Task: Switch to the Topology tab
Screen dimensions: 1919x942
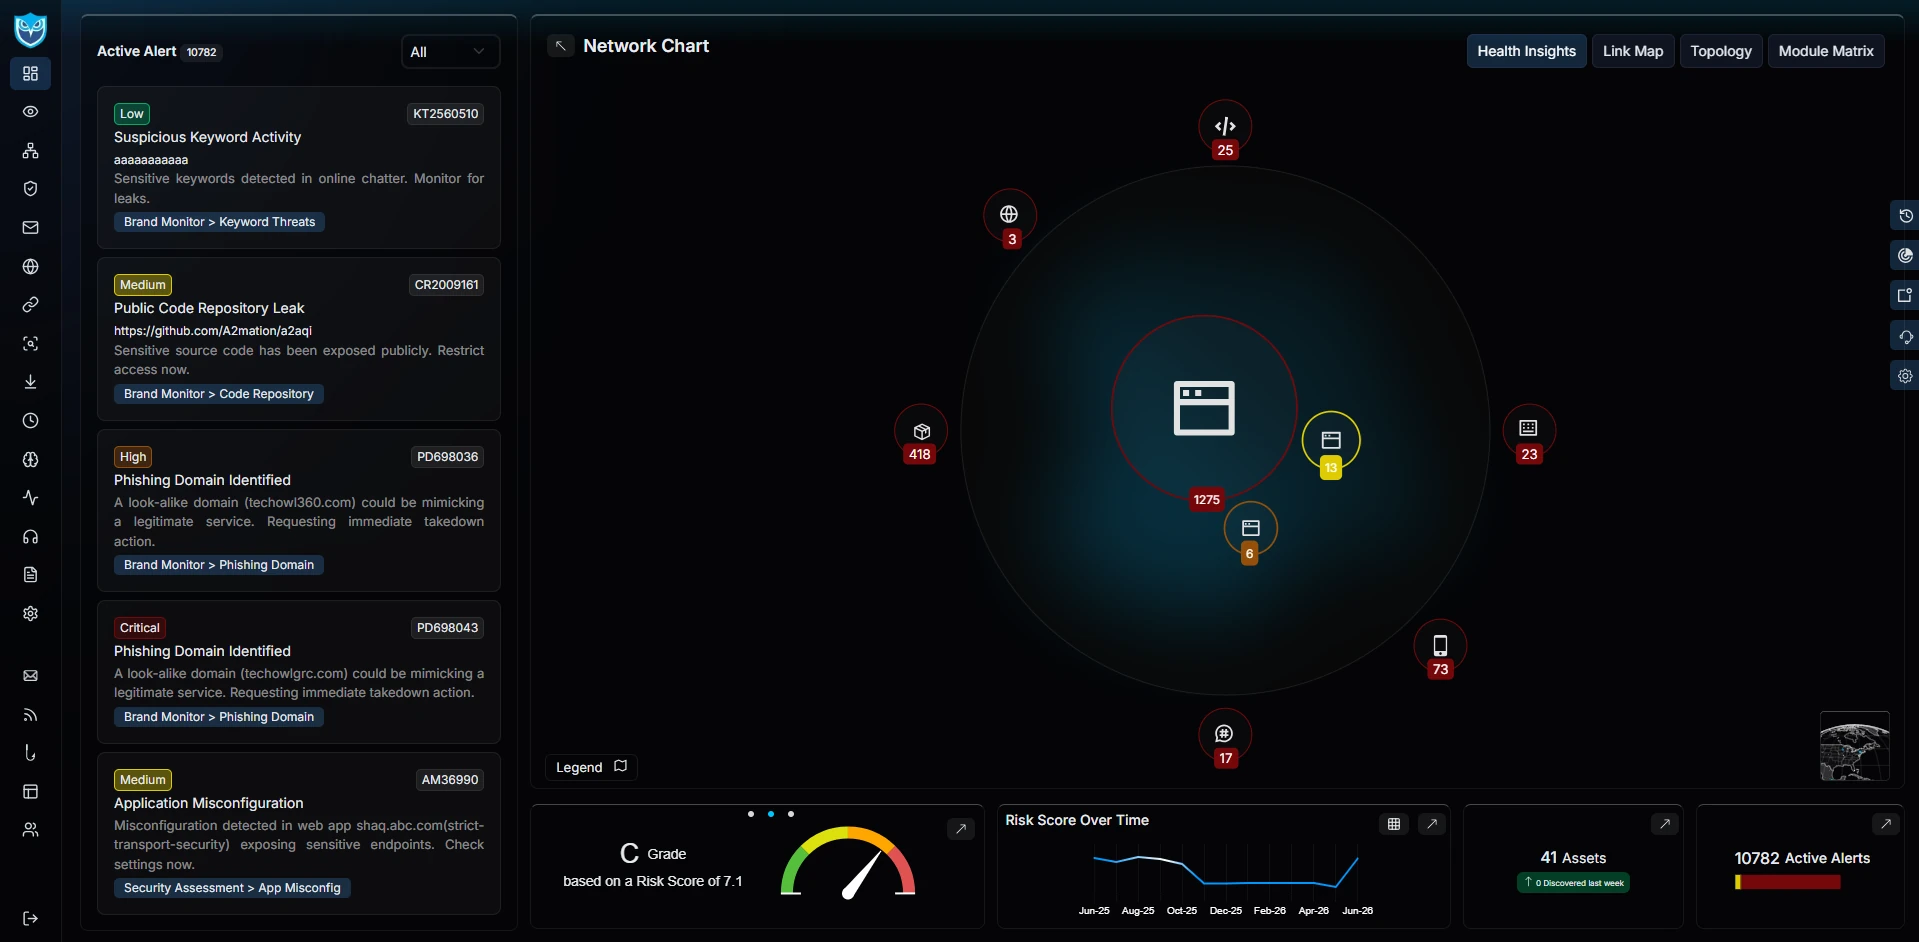Action: (1720, 51)
